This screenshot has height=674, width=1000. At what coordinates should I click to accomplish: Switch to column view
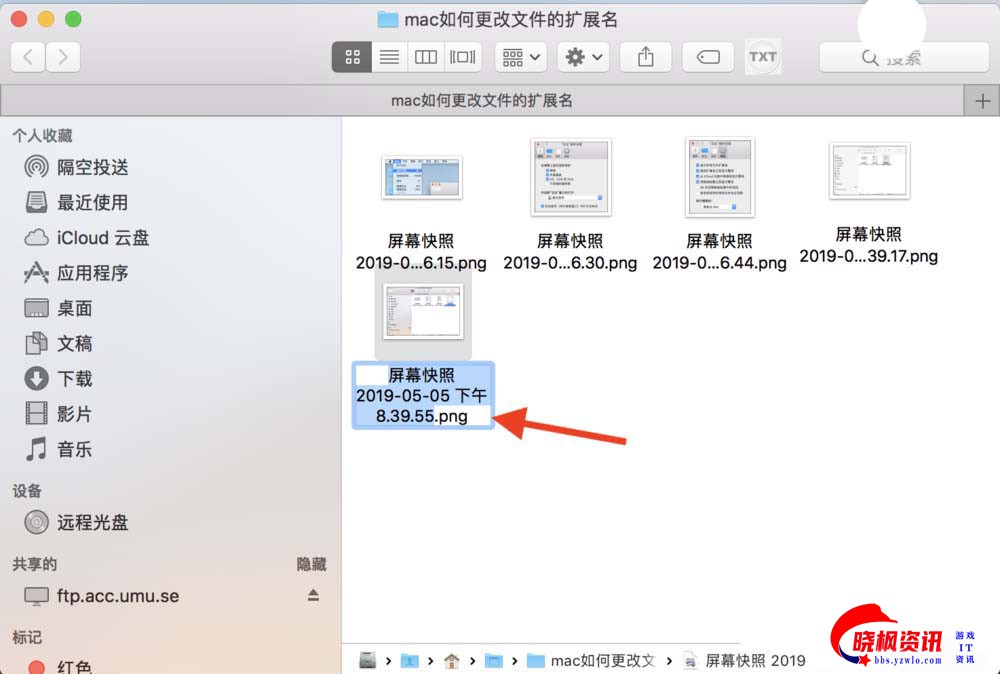426,57
